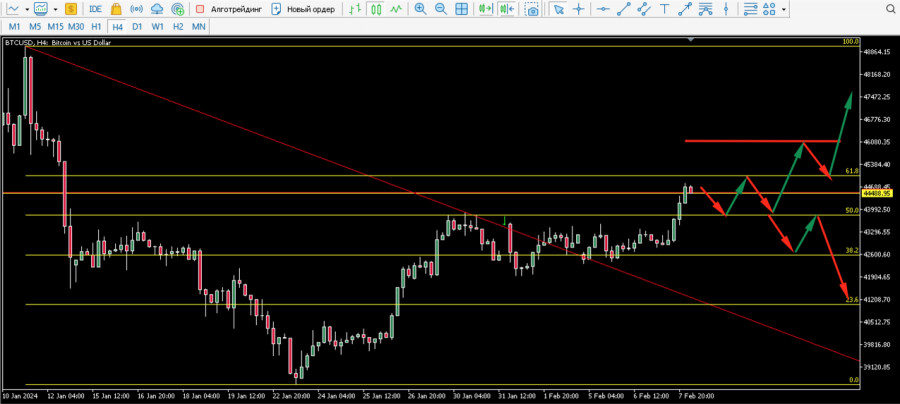Select the arrowed line tool
The height and width of the screenshot is (404, 900).
685,9
